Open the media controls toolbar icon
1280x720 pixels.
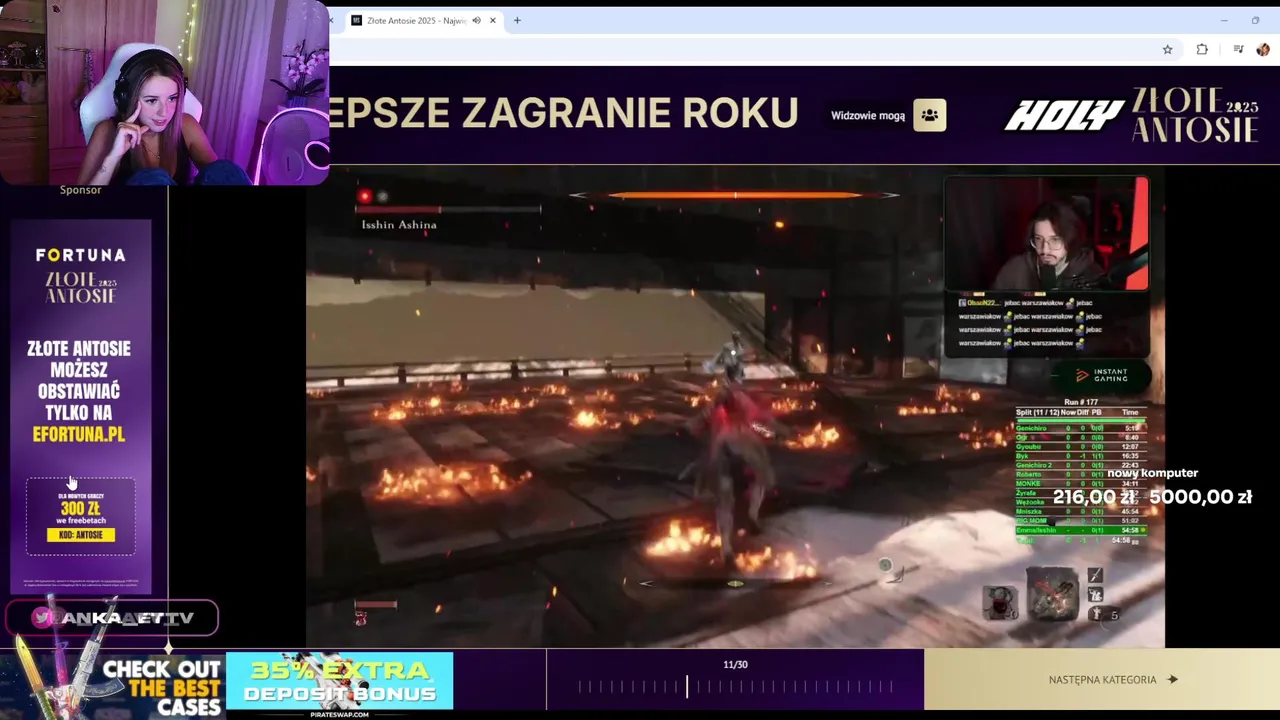pyautogui.click(x=1237, y=49)
